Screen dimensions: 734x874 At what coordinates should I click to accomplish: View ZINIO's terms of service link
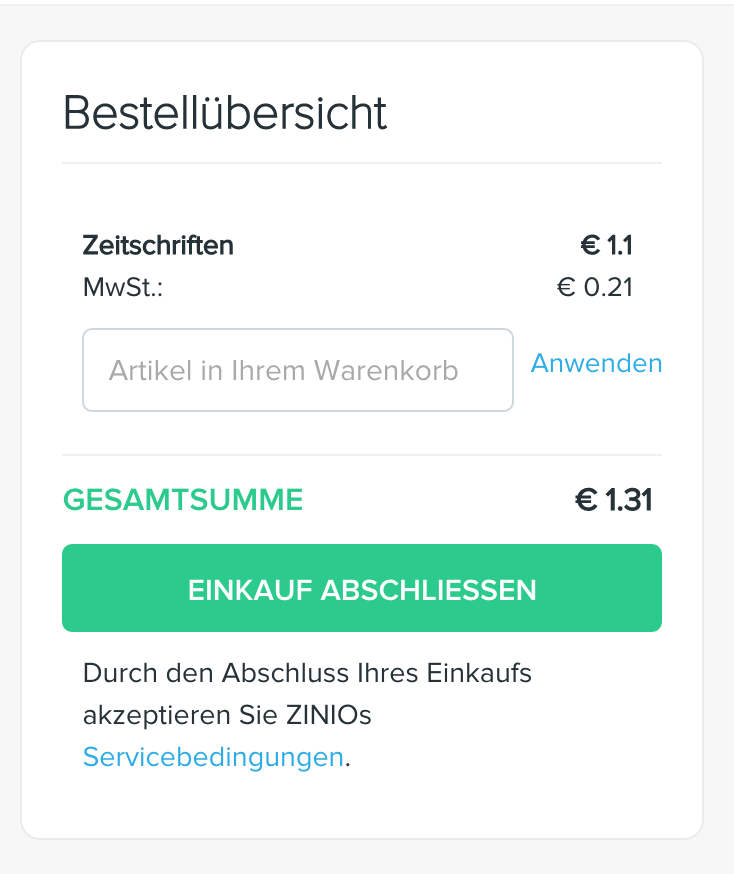pos(213,757)
